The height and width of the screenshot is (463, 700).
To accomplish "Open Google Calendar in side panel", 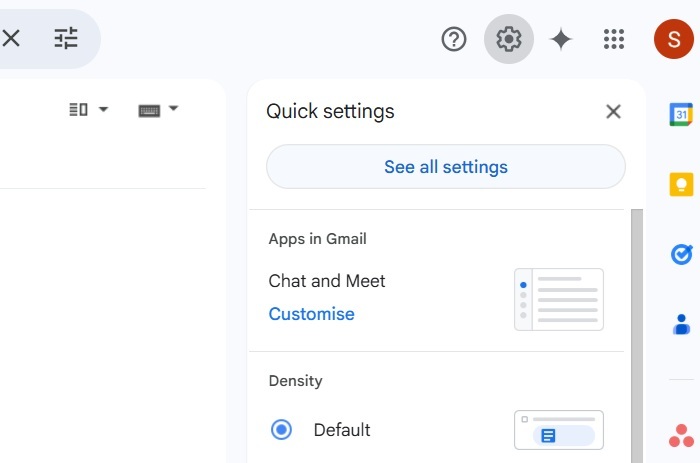I will 681,114.
